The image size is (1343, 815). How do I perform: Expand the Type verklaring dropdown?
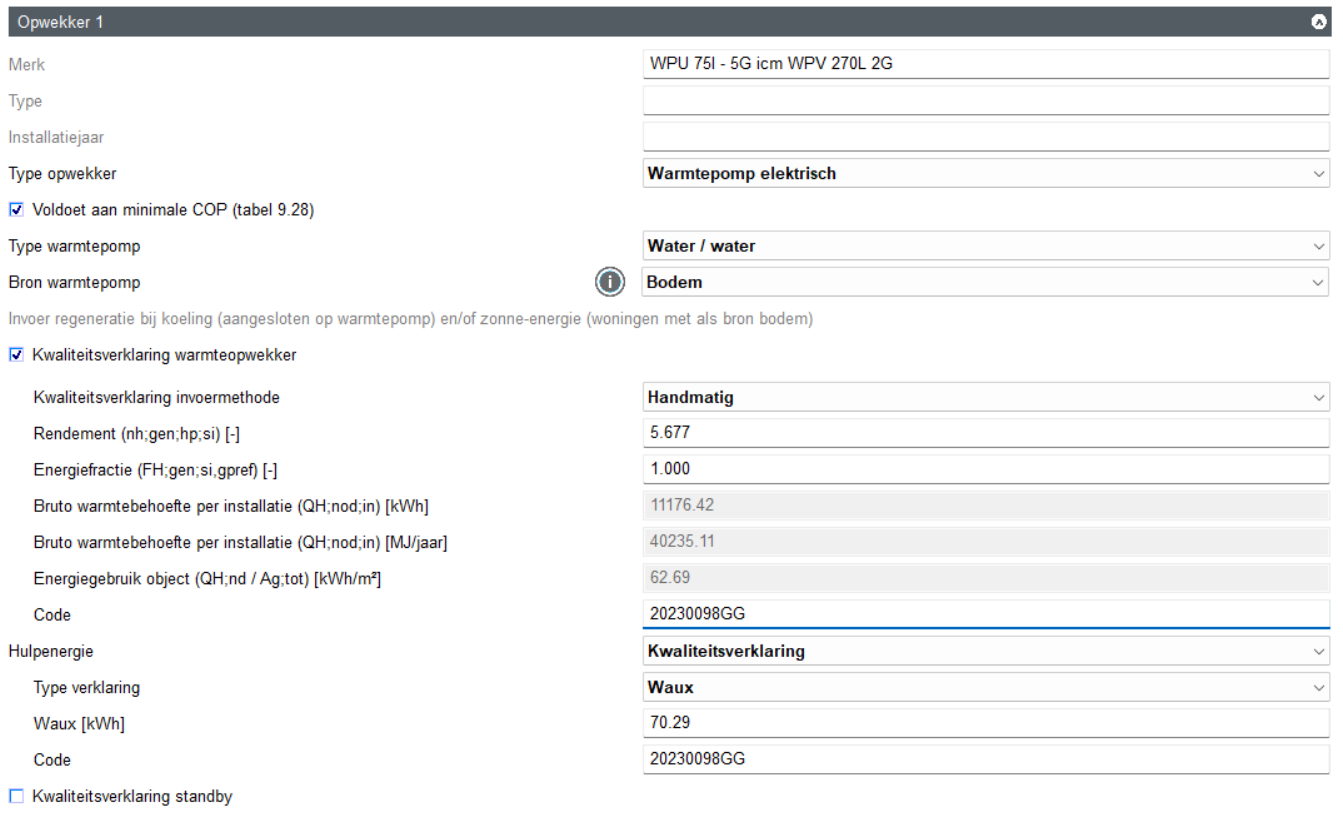[x=985, y=688]
